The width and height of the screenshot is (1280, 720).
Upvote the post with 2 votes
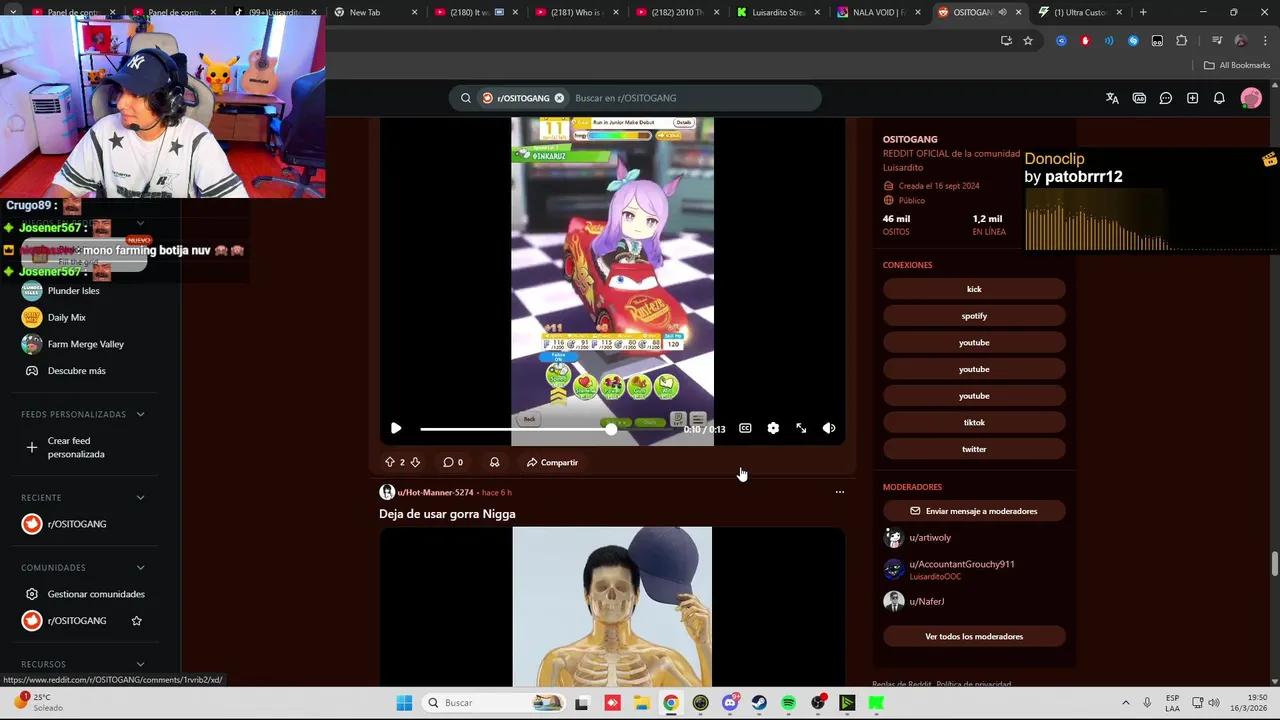[x=390, y=462]
